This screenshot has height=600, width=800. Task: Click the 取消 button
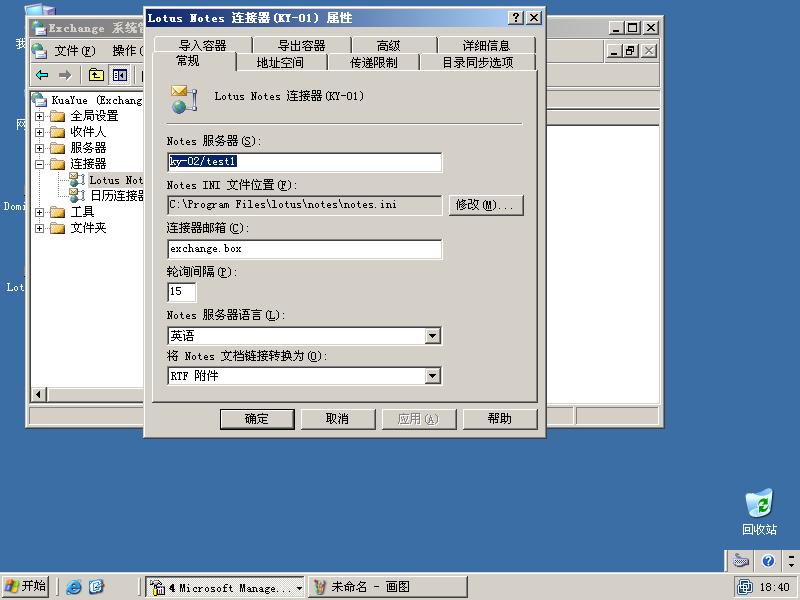click(338, 419)
